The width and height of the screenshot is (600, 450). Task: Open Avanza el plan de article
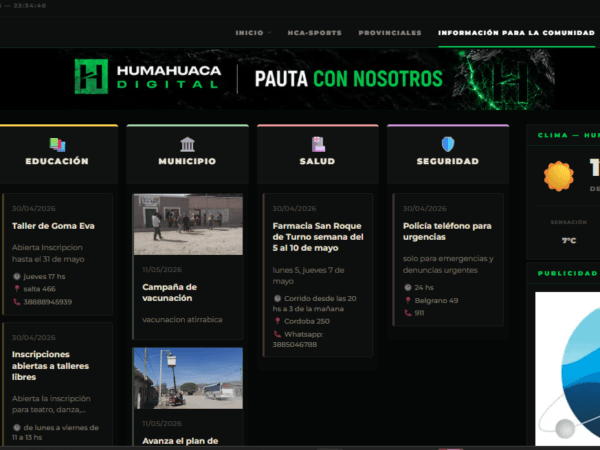point(180,441)
